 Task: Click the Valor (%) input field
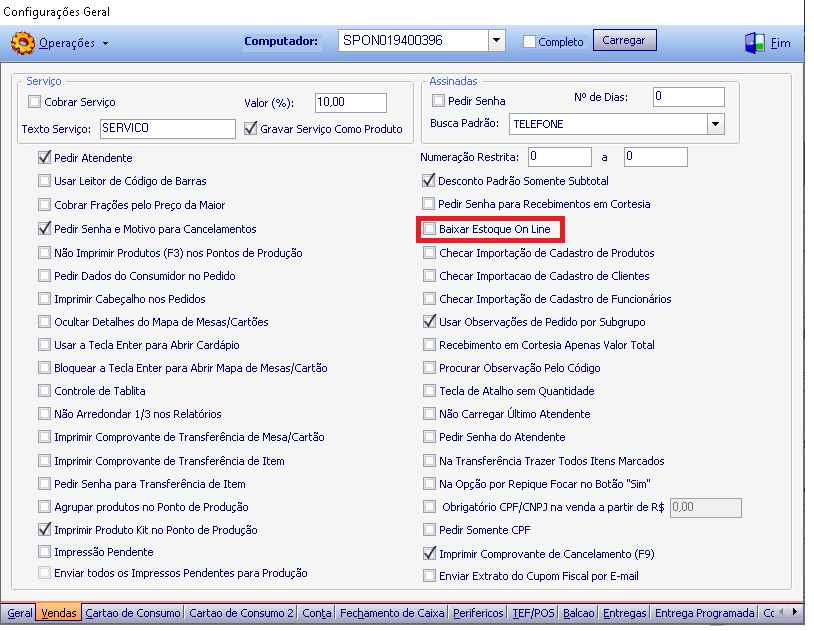351,102
